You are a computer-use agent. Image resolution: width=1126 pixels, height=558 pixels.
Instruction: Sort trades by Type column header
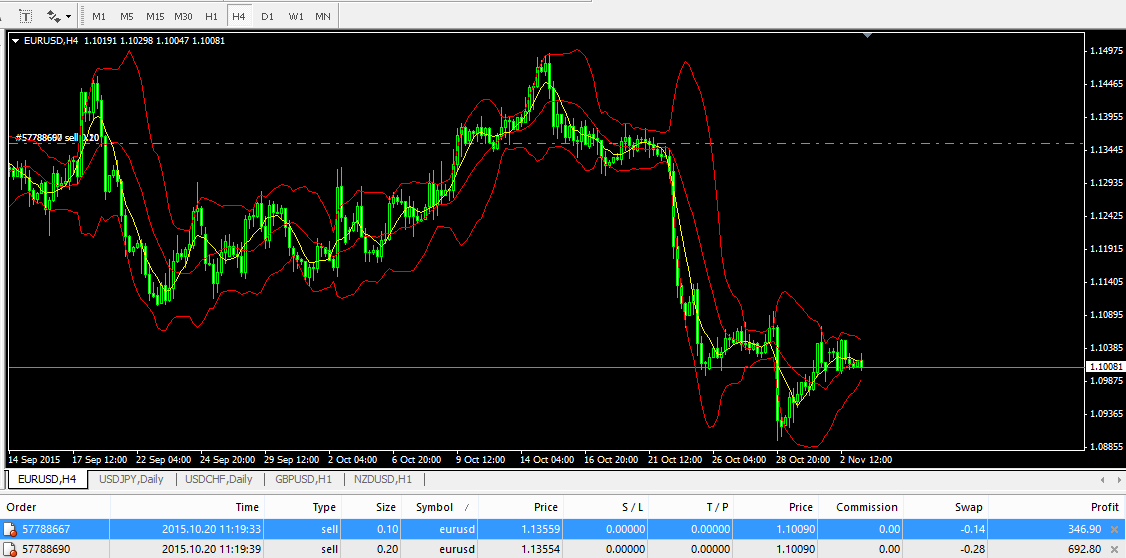(303, 507)
